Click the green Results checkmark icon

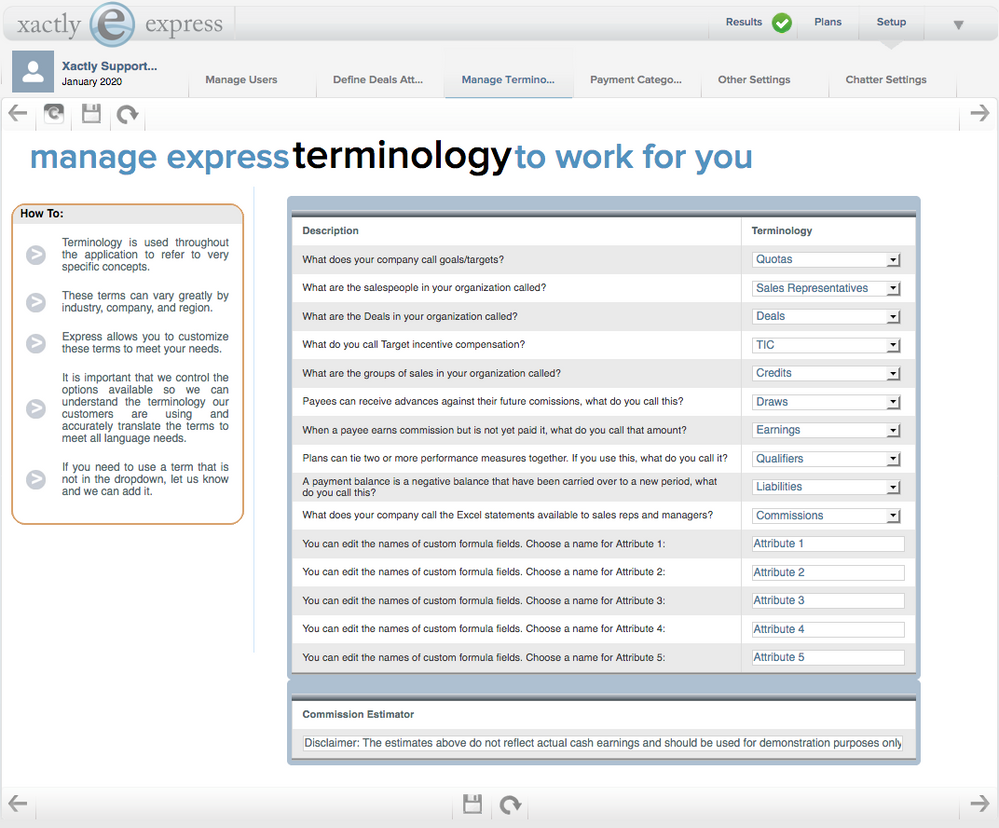point(782,23)
